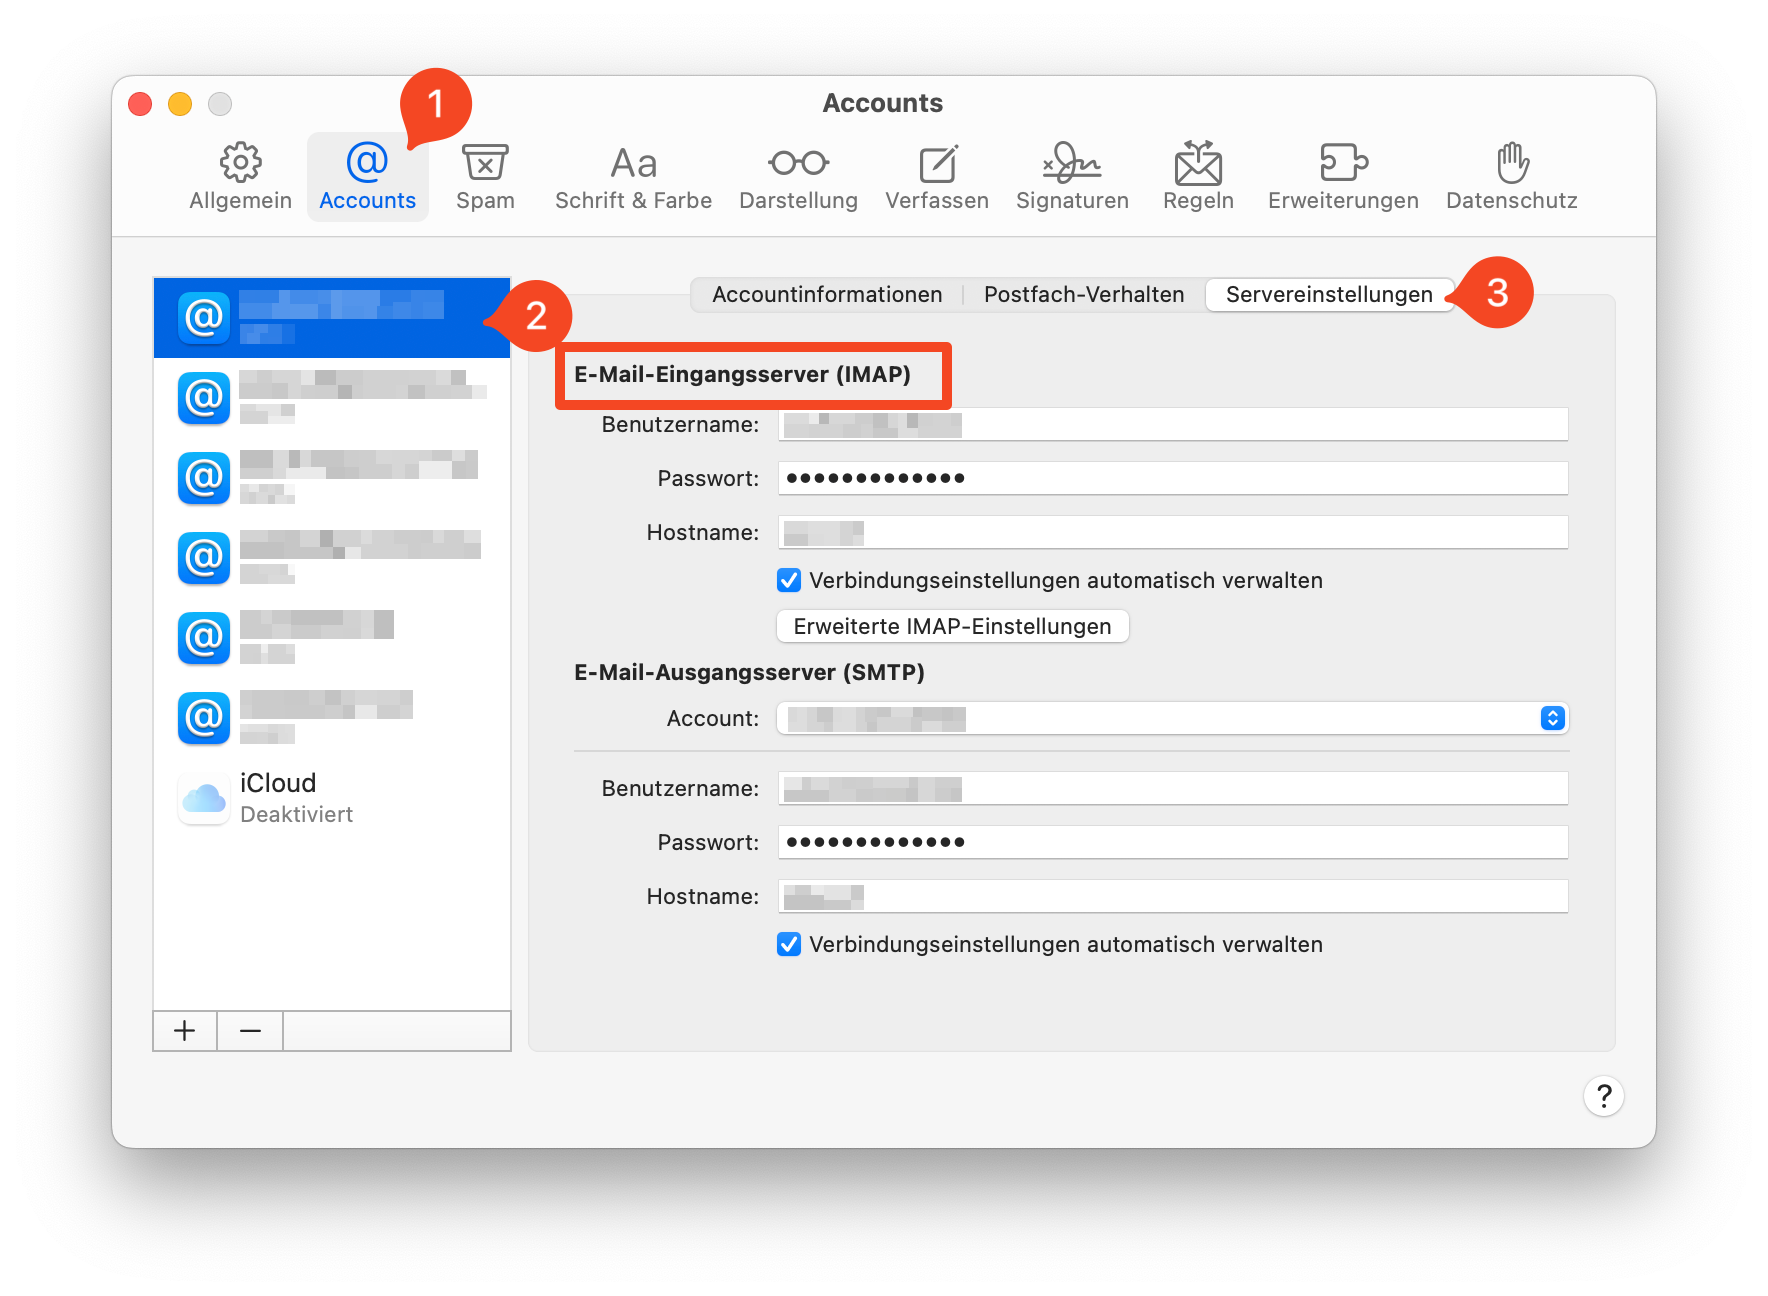This screenshot has height=1296, width=1768.
Task: Switch to the Accountinformationen tab
Action: [827, 294]
